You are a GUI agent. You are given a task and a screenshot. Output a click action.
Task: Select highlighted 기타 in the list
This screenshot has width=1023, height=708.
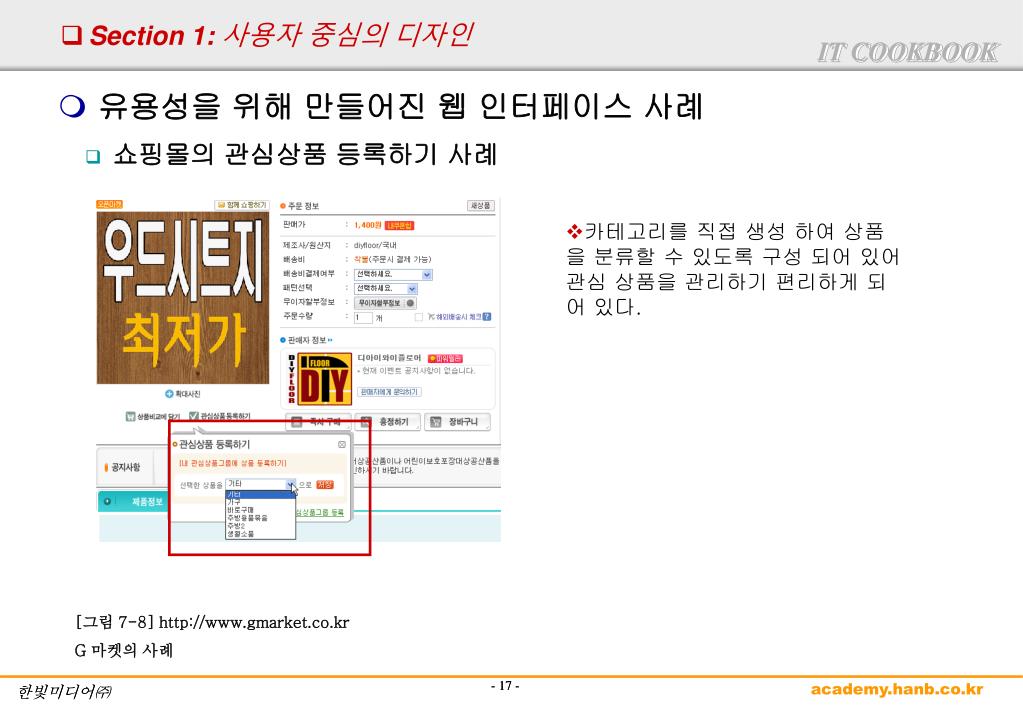click(x=260, y=494)
